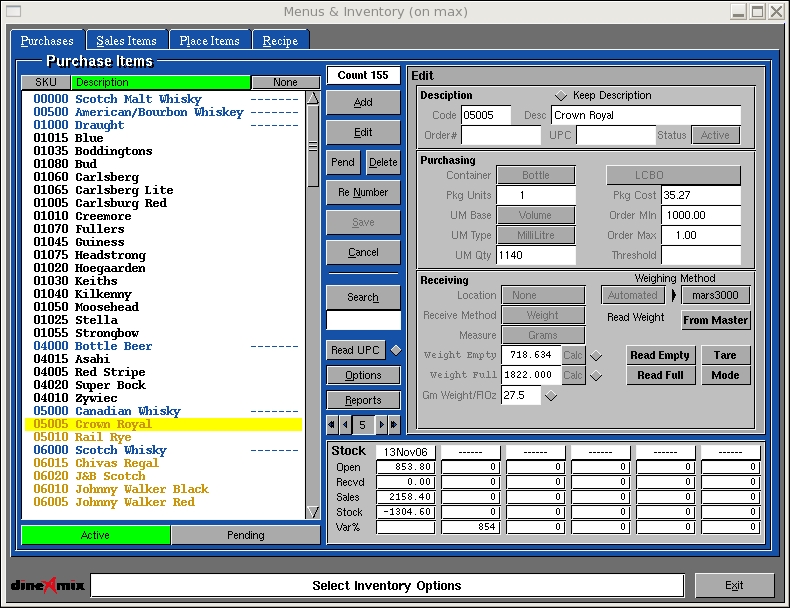Click the Edit button

coord(363,132)
